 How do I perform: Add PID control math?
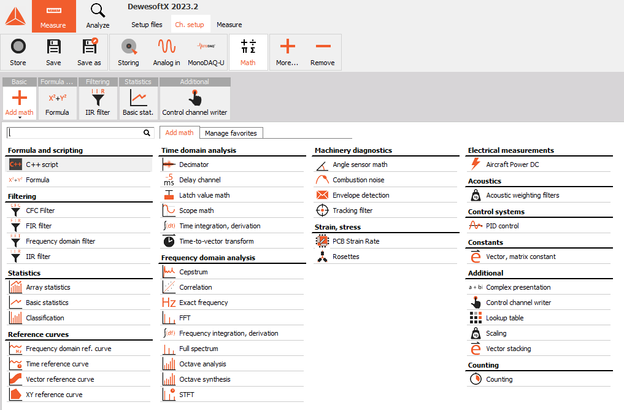(x=539, y=226)
